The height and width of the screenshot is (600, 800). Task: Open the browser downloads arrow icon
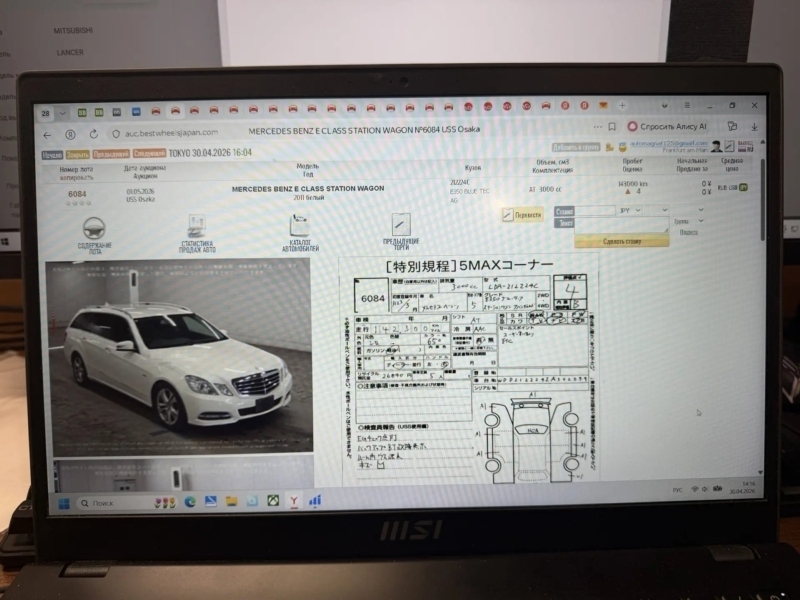click(x=754, y=127)
